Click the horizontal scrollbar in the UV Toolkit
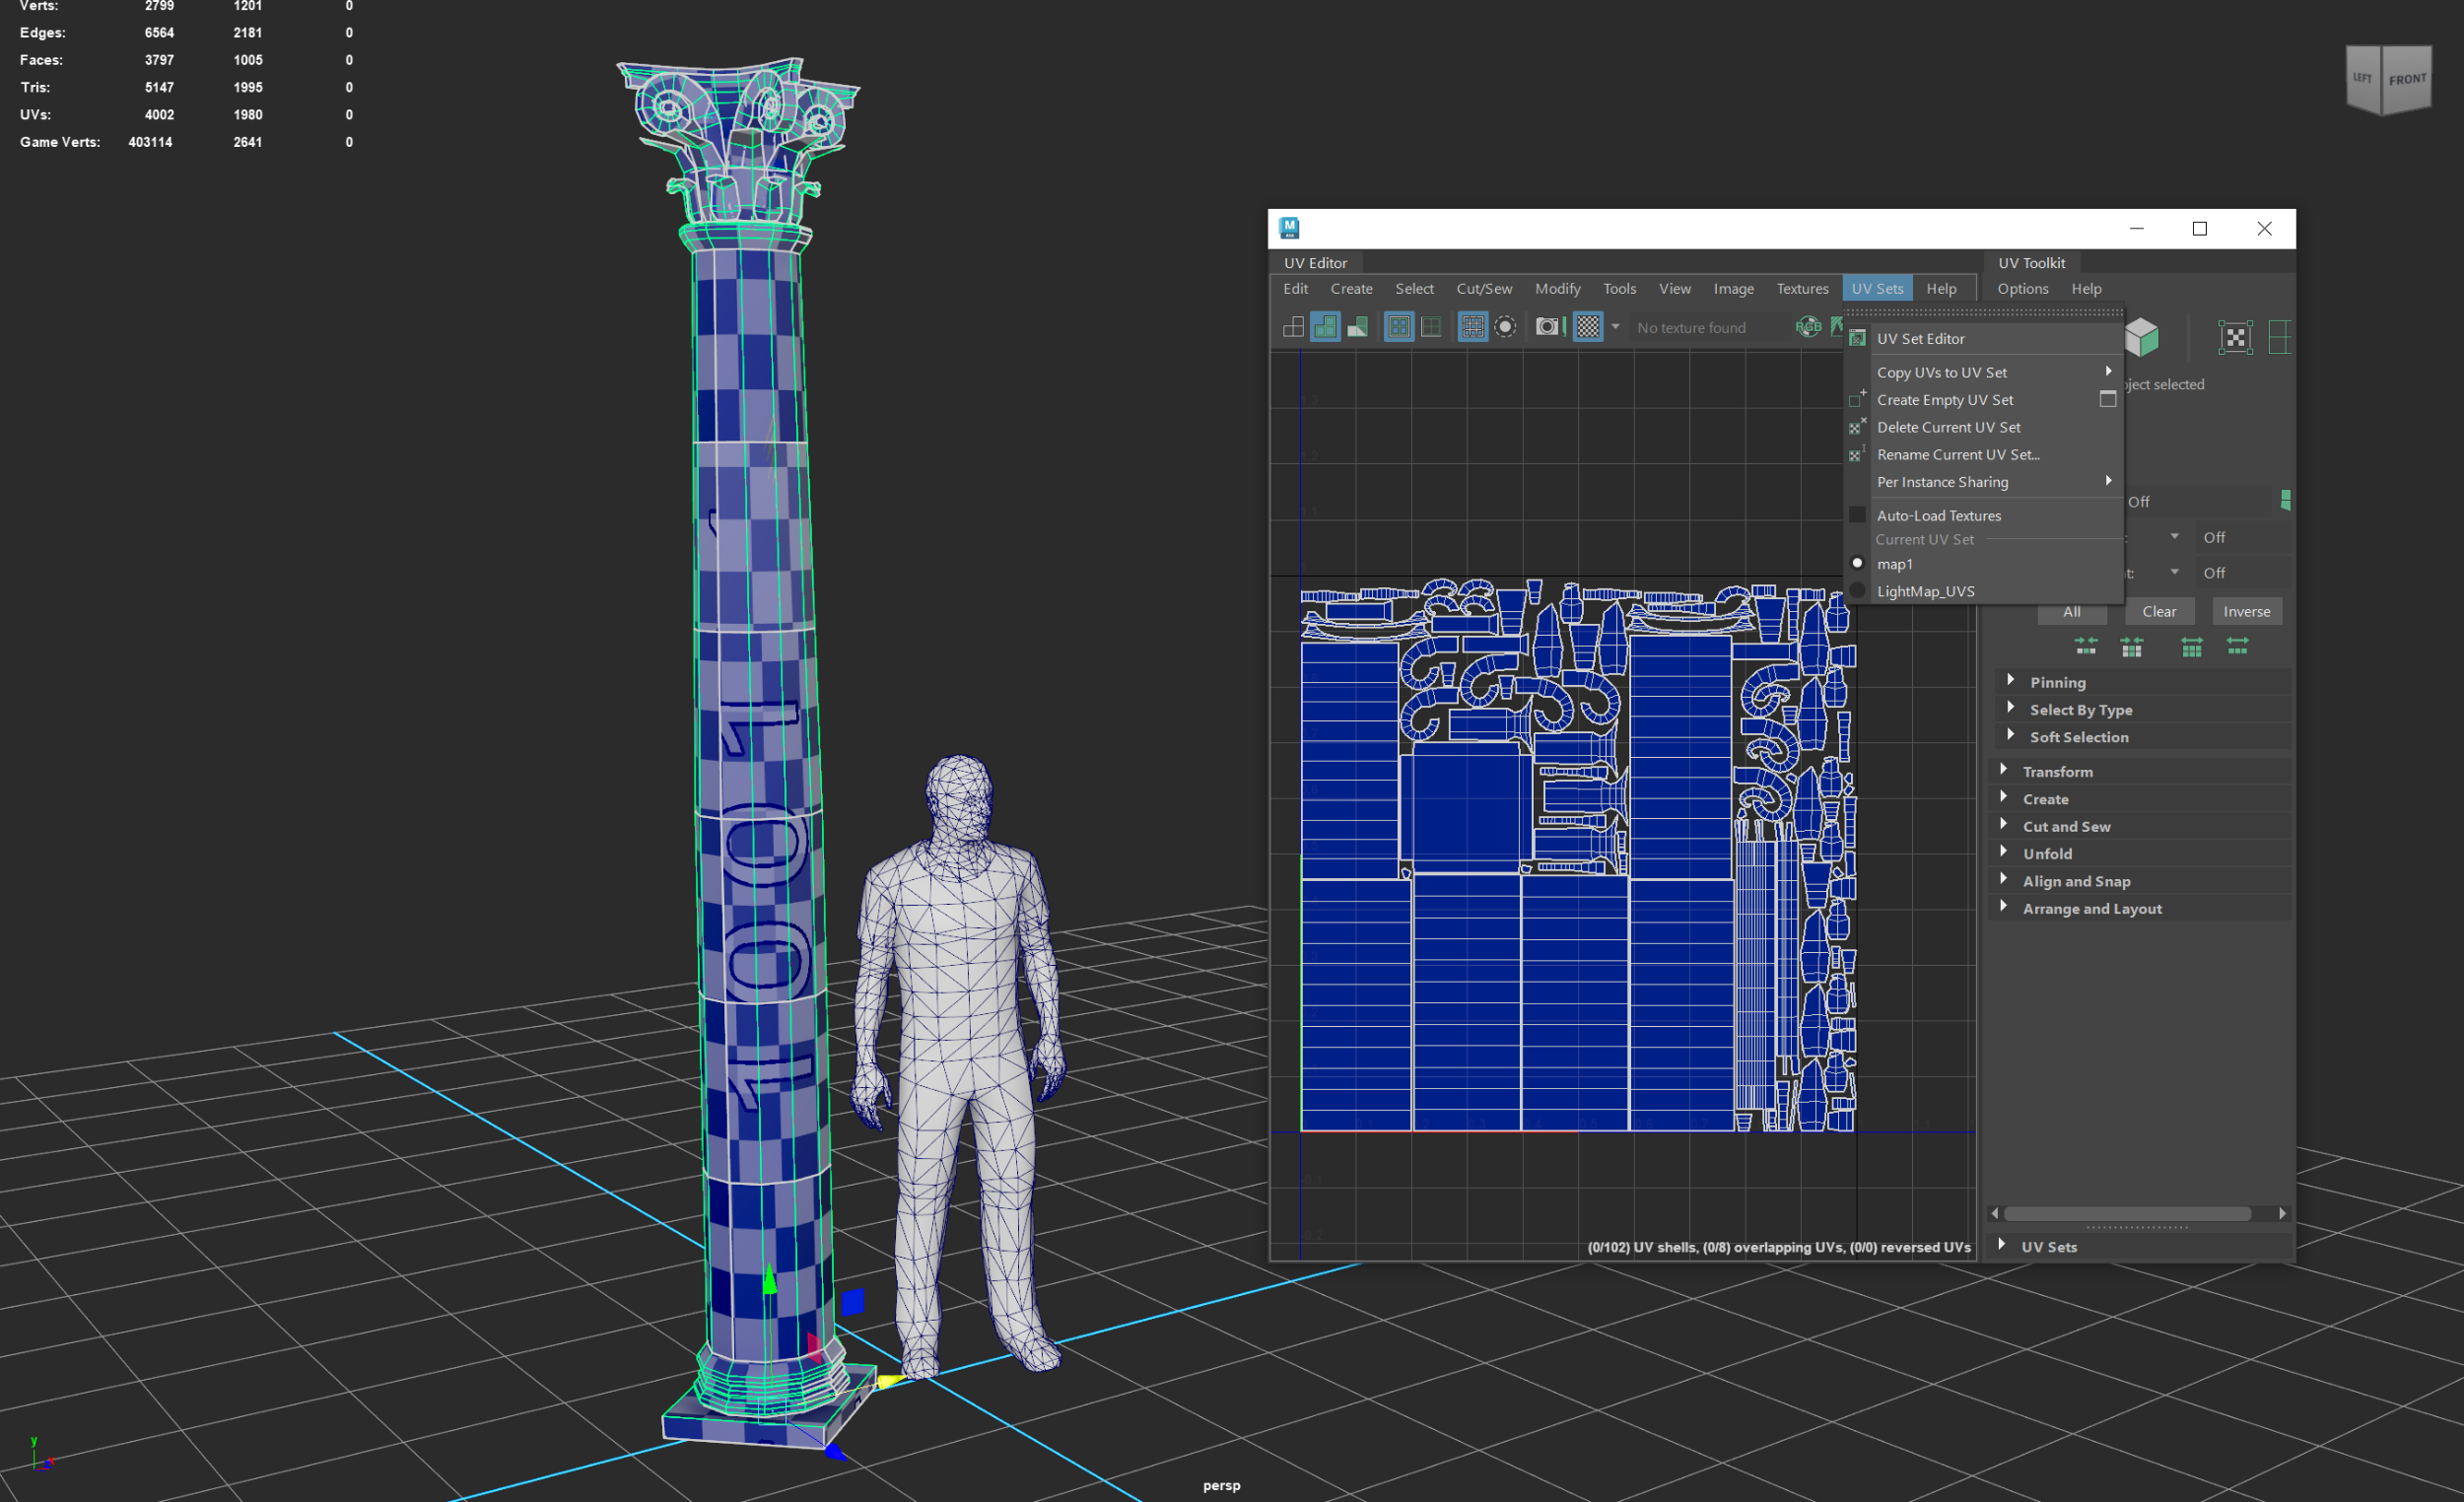The image size is (2464, 1502). 2127,1213
